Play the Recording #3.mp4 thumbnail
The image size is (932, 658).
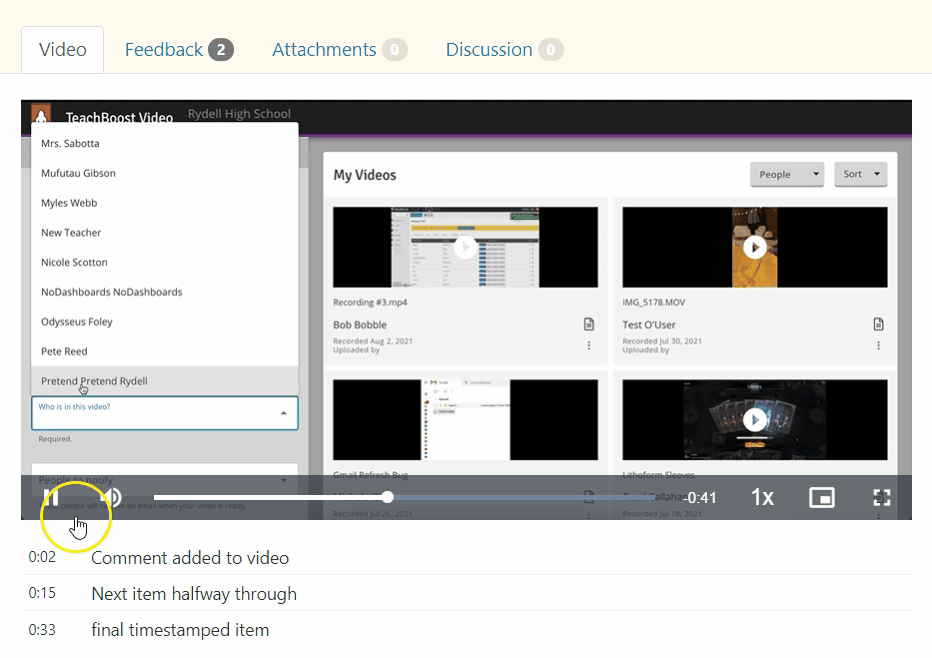point(465,247)
